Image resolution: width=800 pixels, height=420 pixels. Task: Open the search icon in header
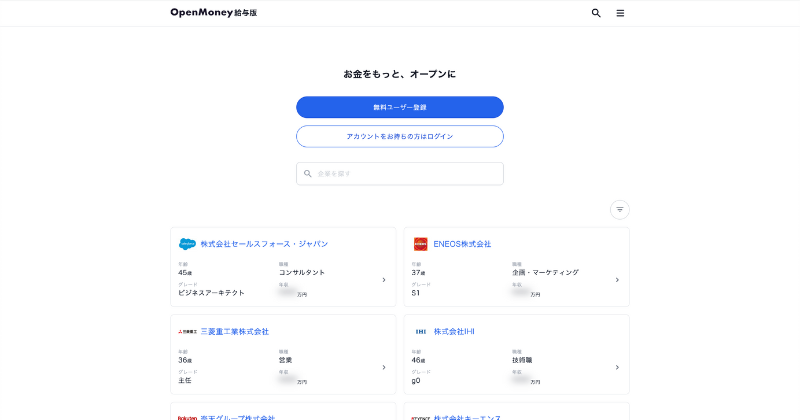[596, 13]
